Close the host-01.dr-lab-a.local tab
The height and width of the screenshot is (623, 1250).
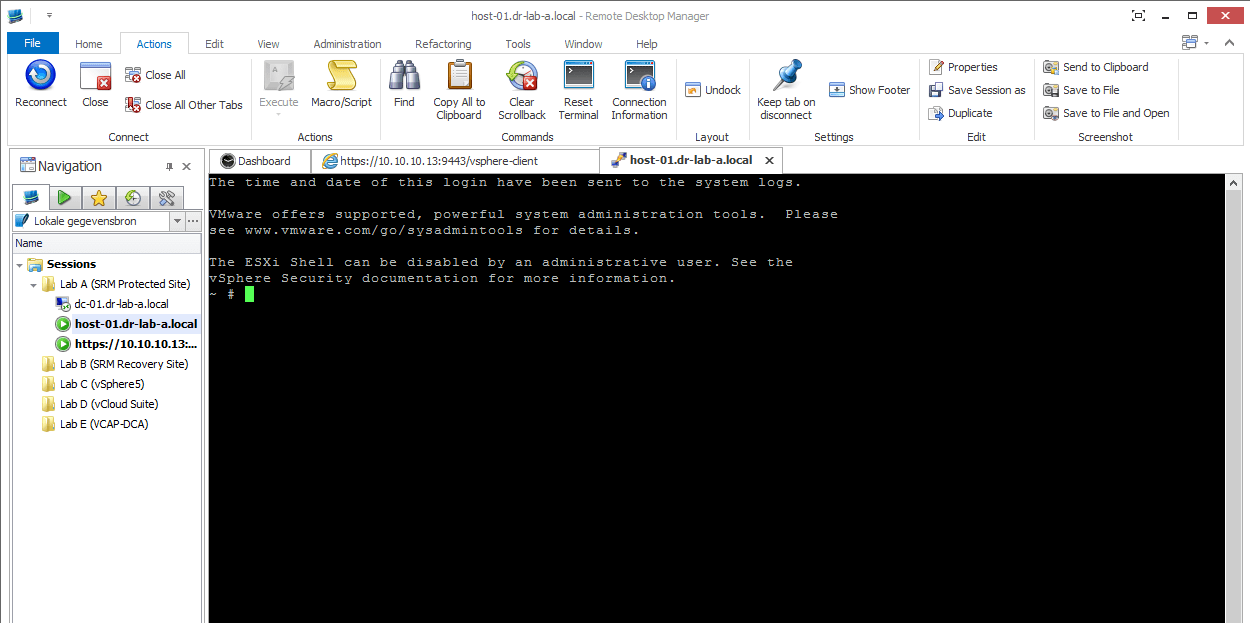pyautogui.click(x=769, y=160)
